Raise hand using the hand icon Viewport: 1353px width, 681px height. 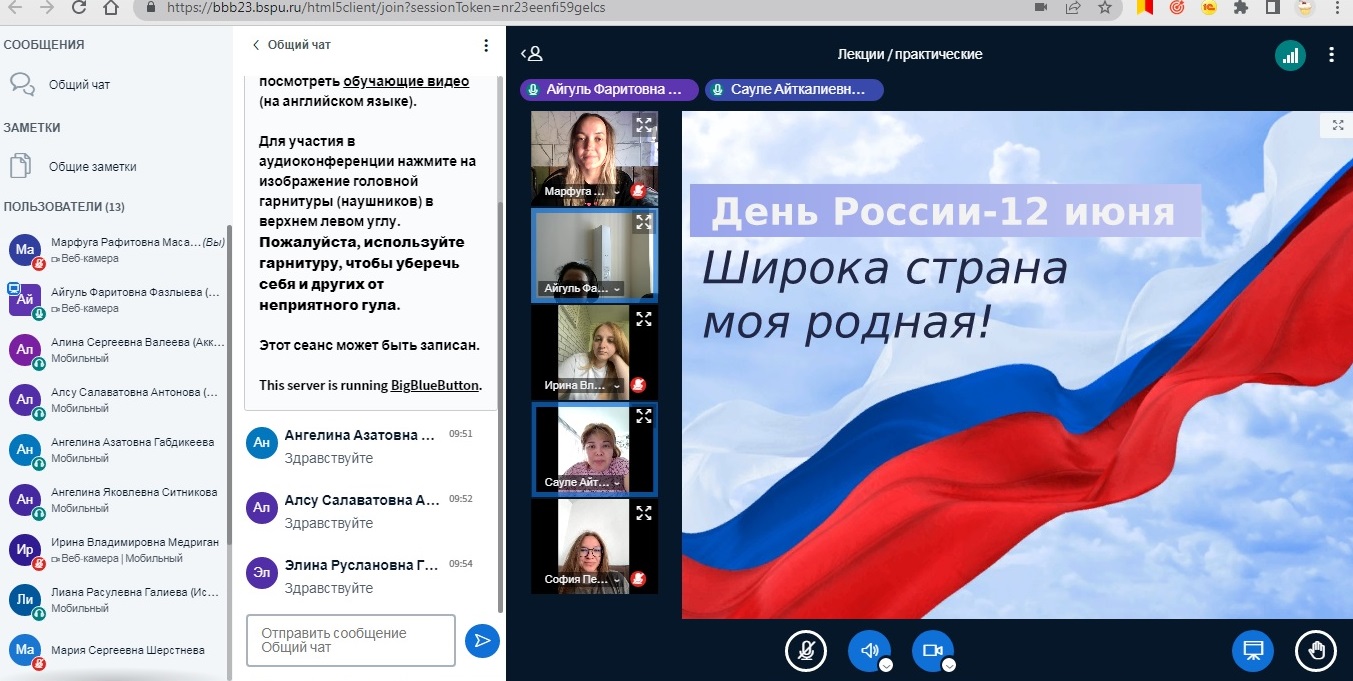pos(1315,650)
